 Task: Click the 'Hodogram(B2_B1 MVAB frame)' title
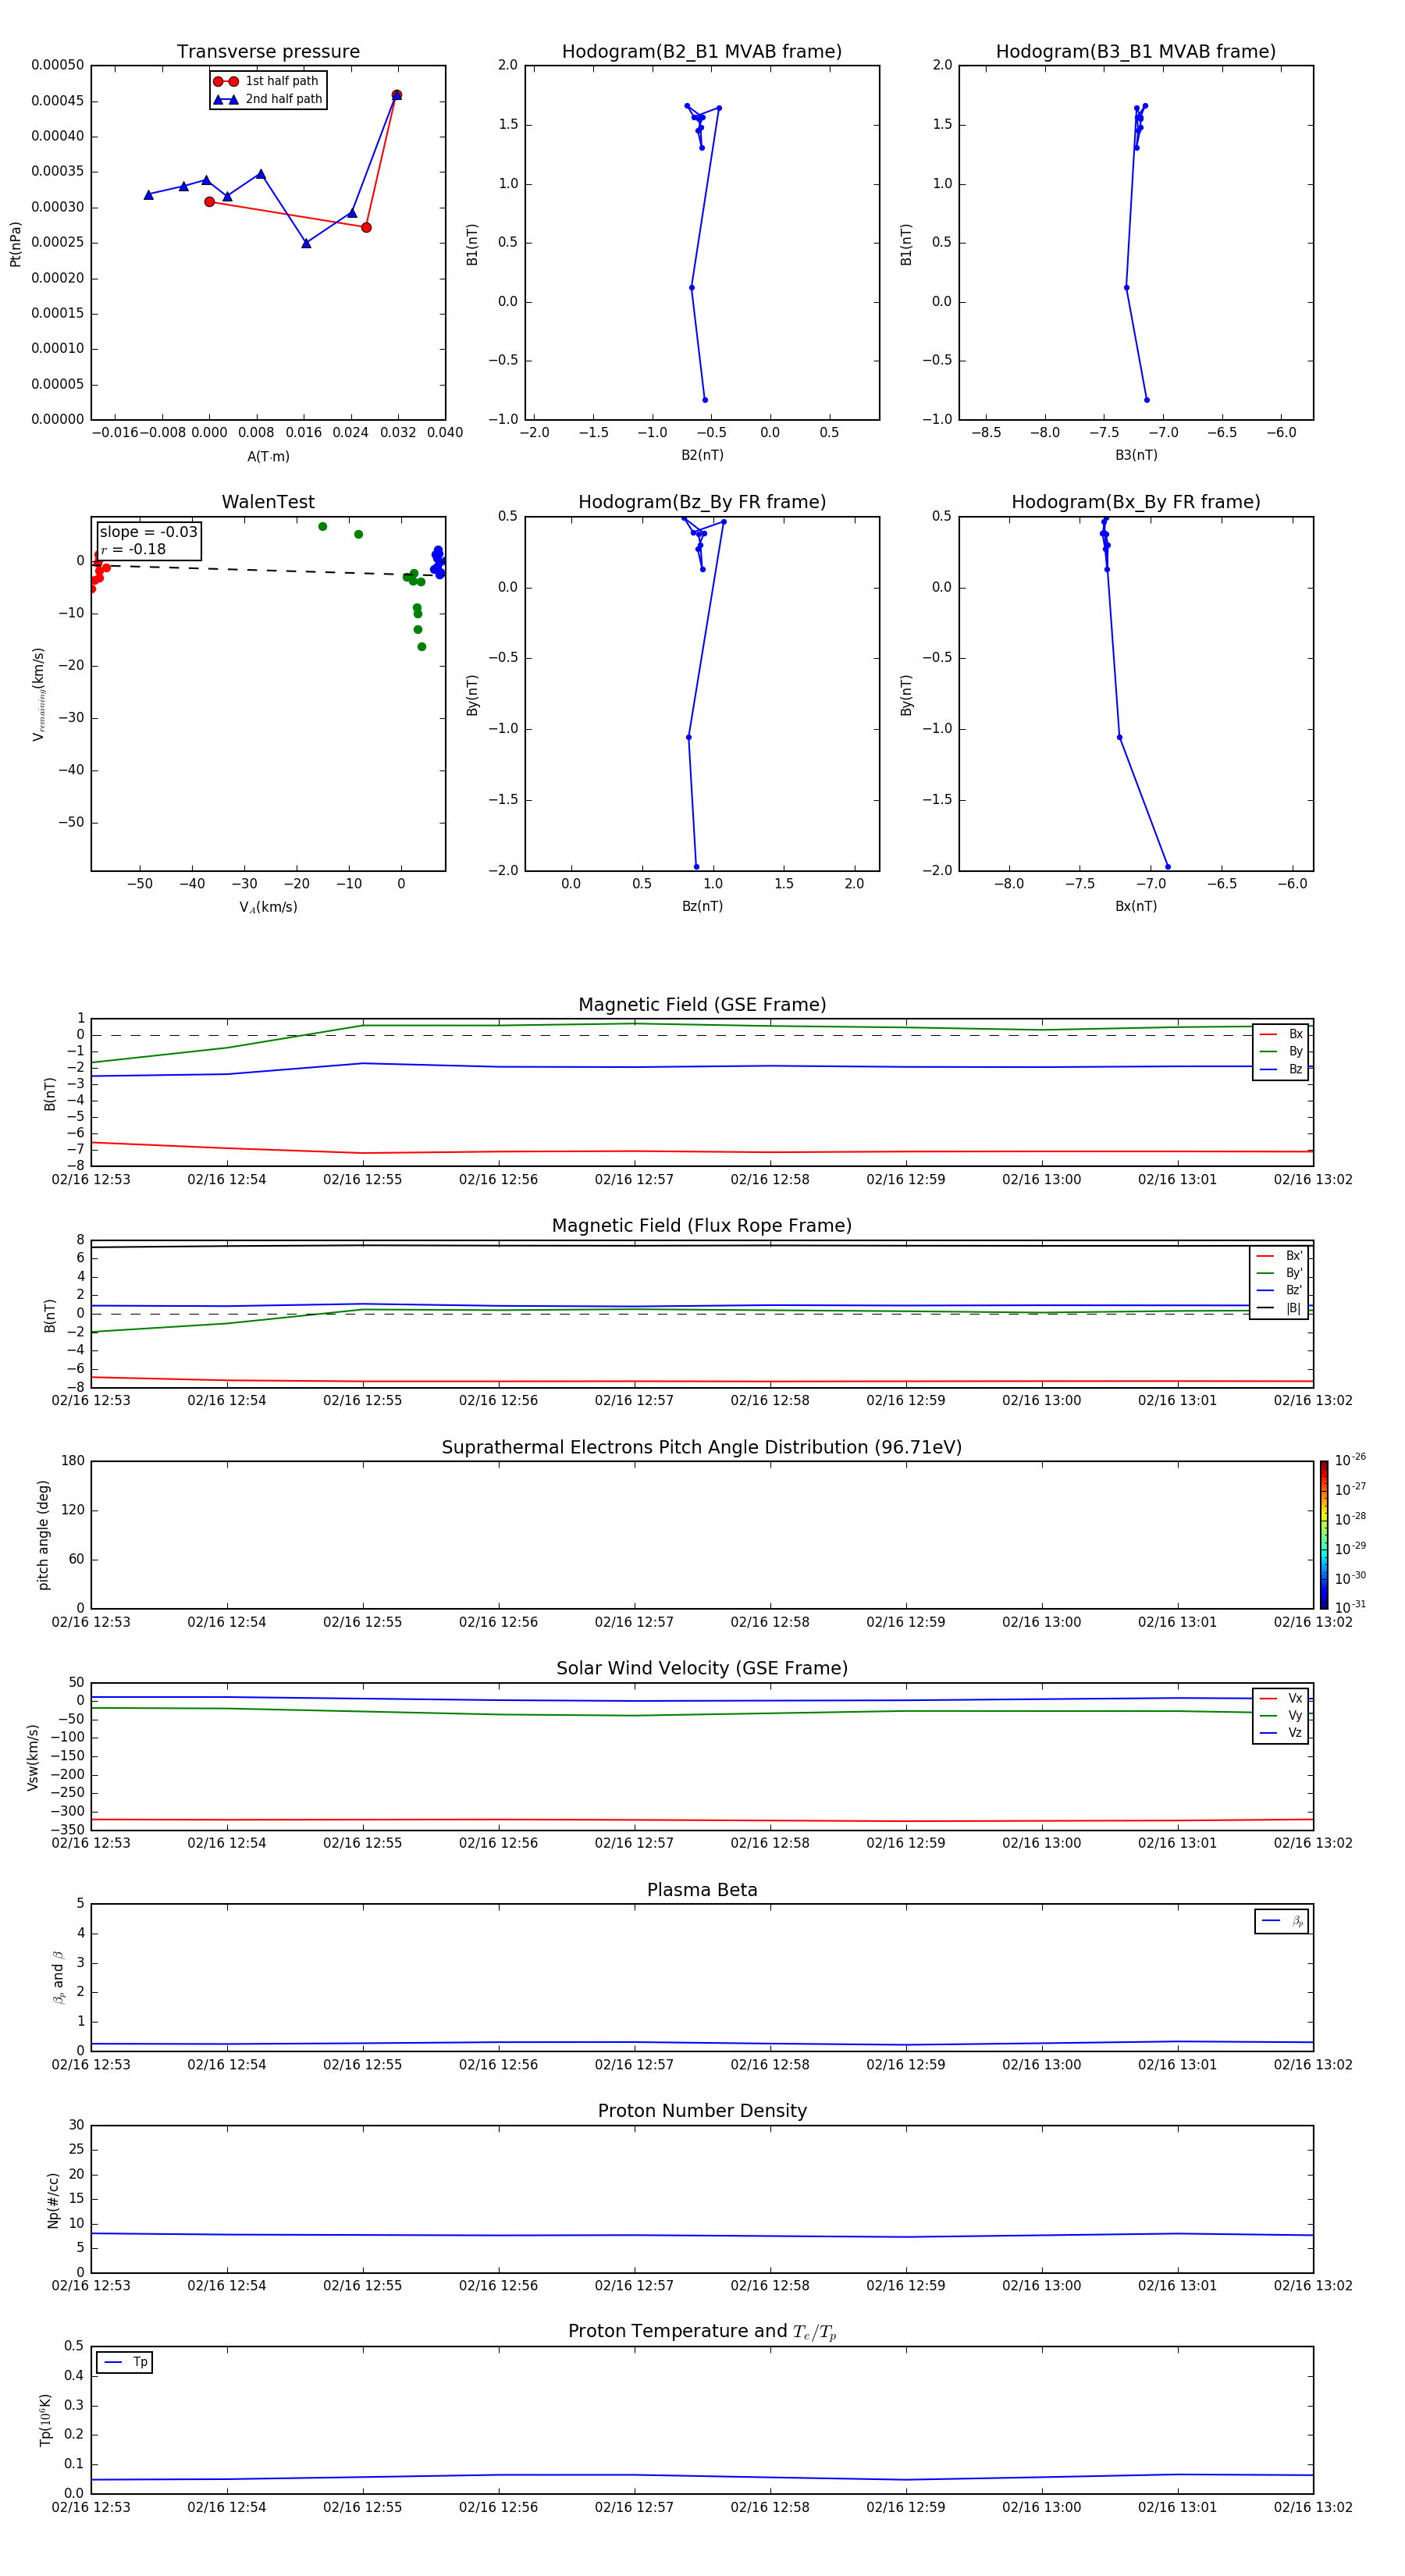click(702, 52)
